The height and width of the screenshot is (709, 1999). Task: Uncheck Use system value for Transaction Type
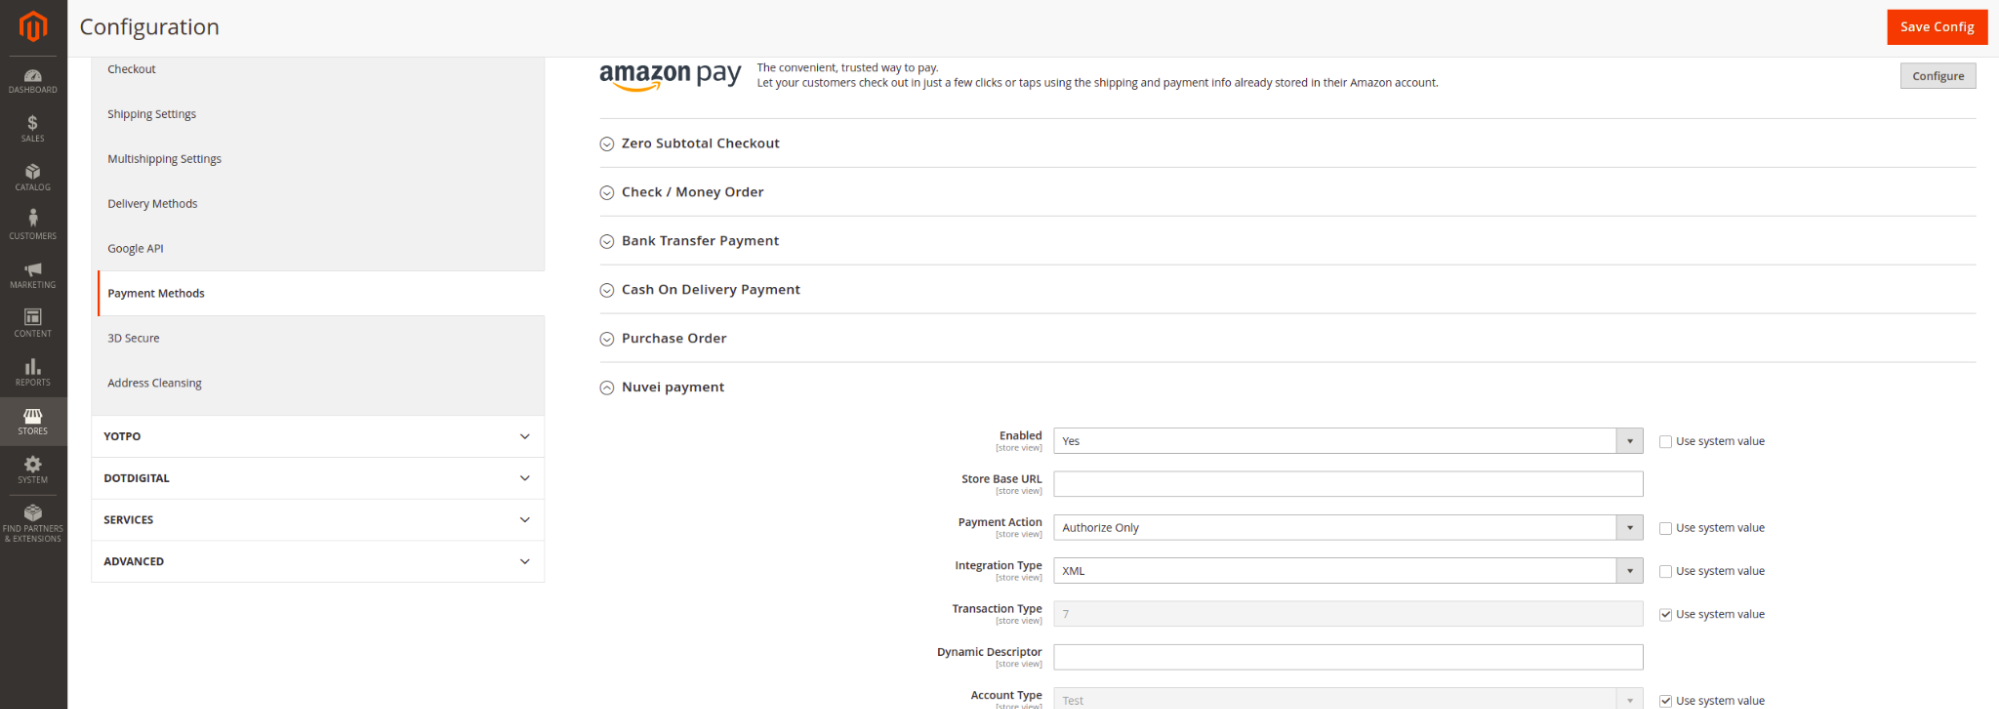coord(1665,615)
